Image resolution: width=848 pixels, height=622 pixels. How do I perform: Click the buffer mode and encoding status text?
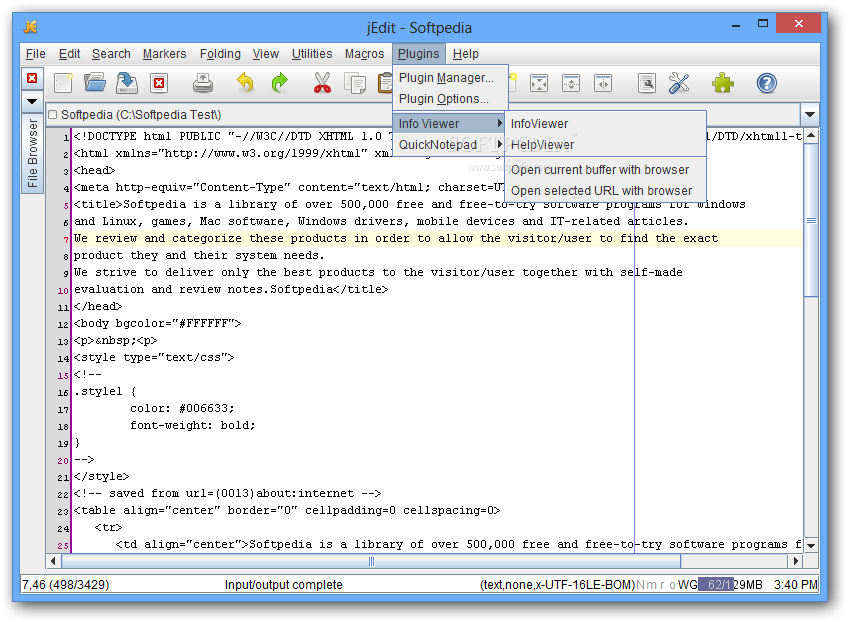click(x=557, y=585)
